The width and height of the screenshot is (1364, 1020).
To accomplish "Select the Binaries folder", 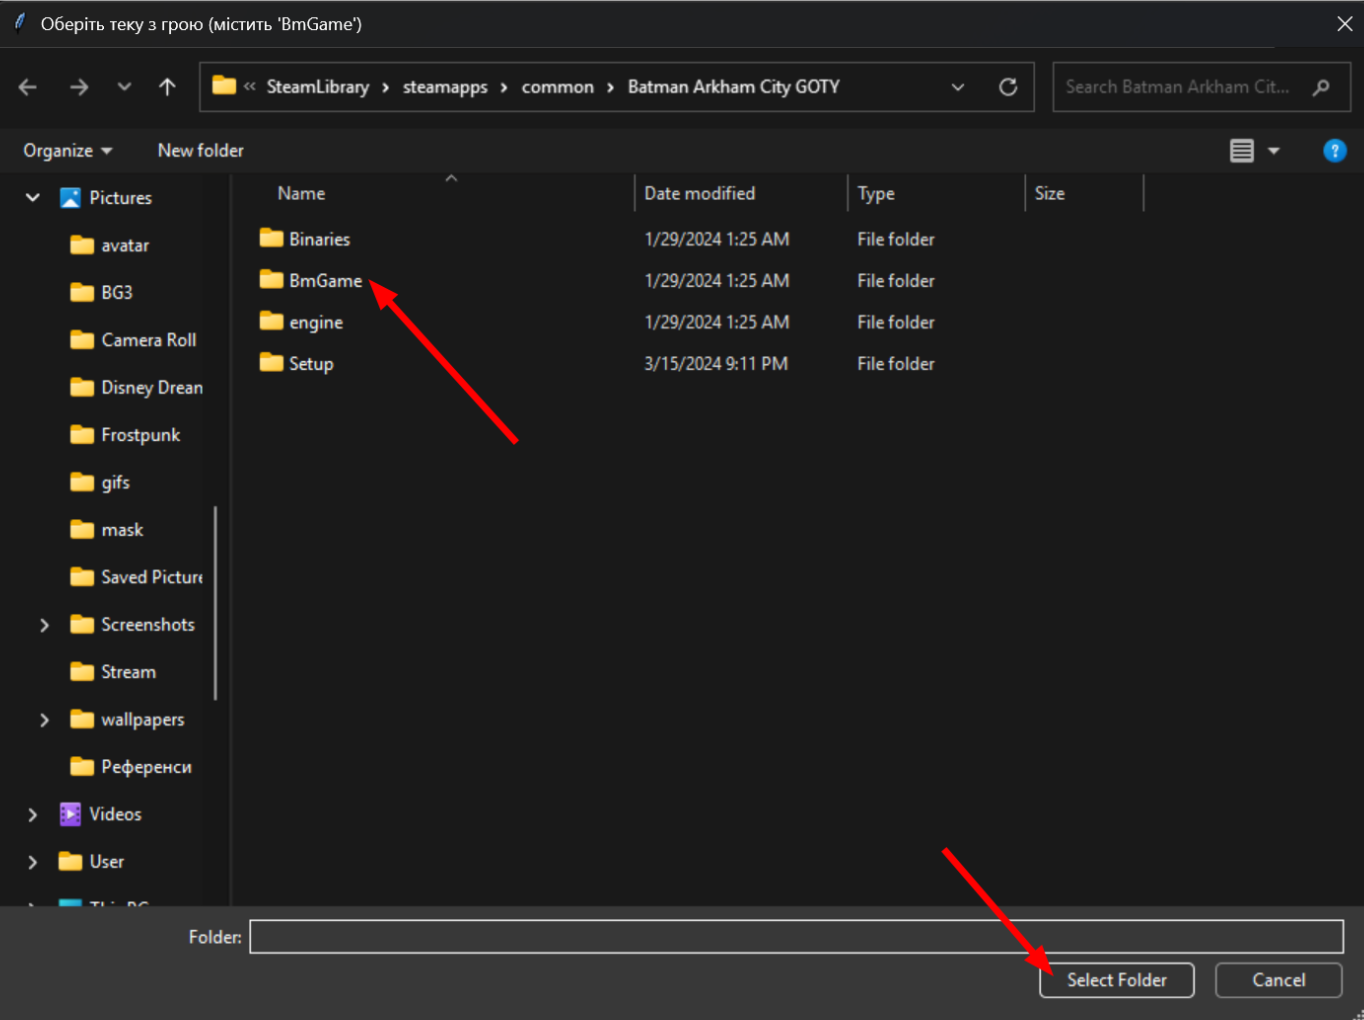I will pos(320,239).
